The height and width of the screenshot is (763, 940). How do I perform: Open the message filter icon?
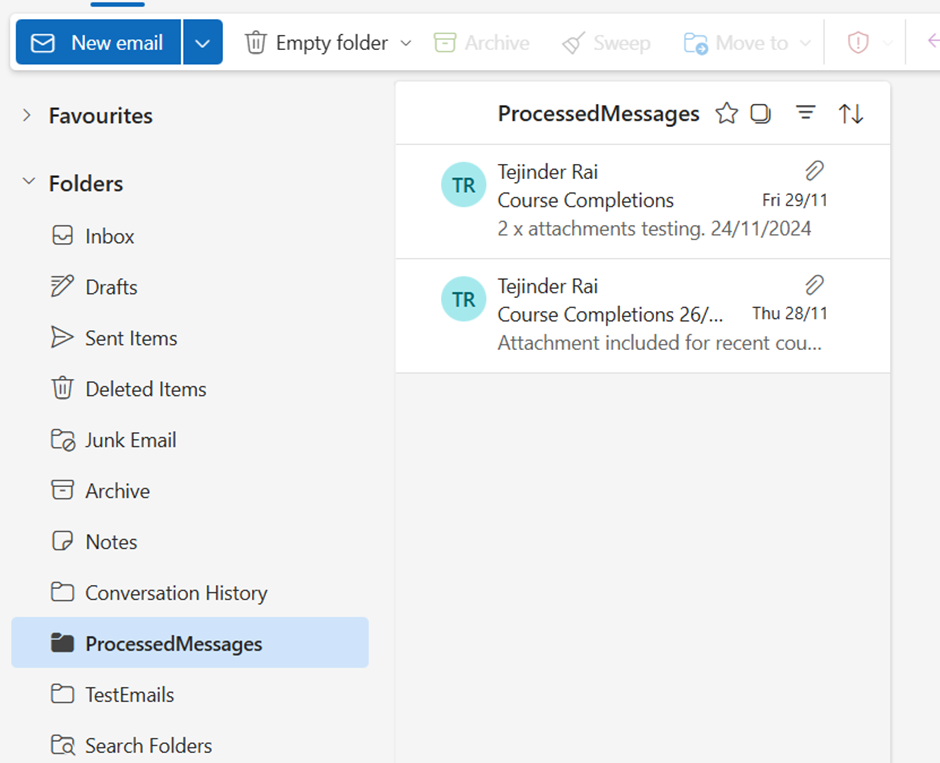click(805, 114)
